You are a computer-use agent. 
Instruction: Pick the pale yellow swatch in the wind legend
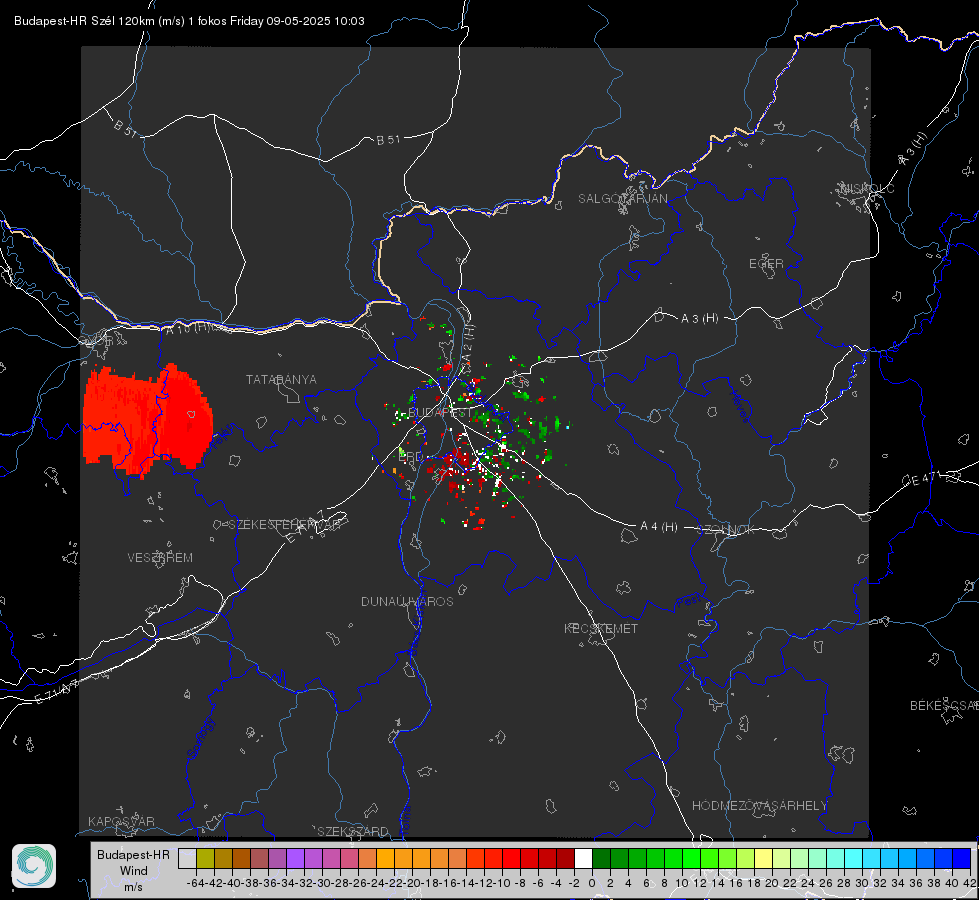763,859
